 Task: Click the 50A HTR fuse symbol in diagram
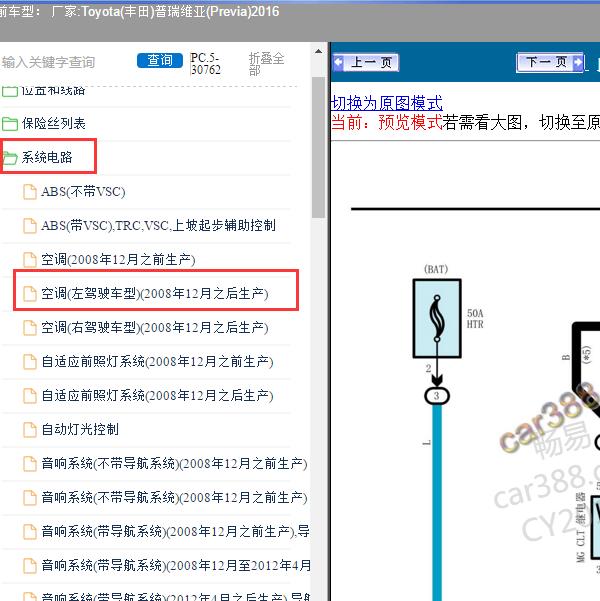pos(437,319)
